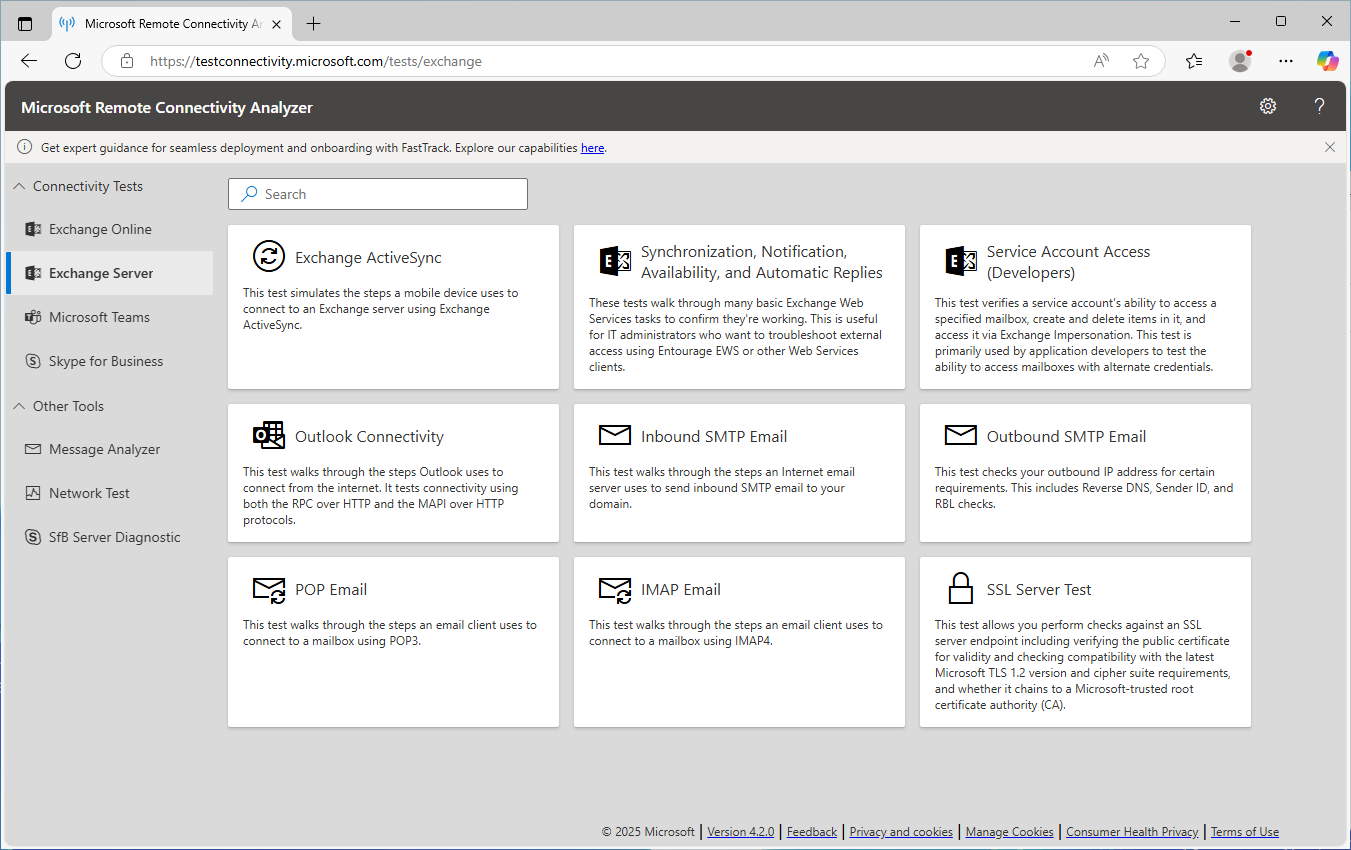Open the Service Account Access (Developers) title
This screenshot has height=850, width=1351.
tap(1068, 262)
